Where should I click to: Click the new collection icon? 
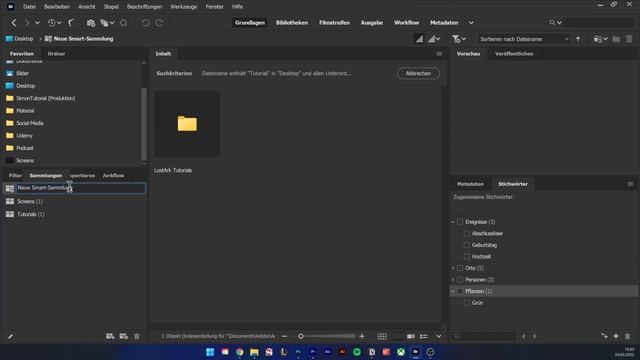tap(110, 336)
